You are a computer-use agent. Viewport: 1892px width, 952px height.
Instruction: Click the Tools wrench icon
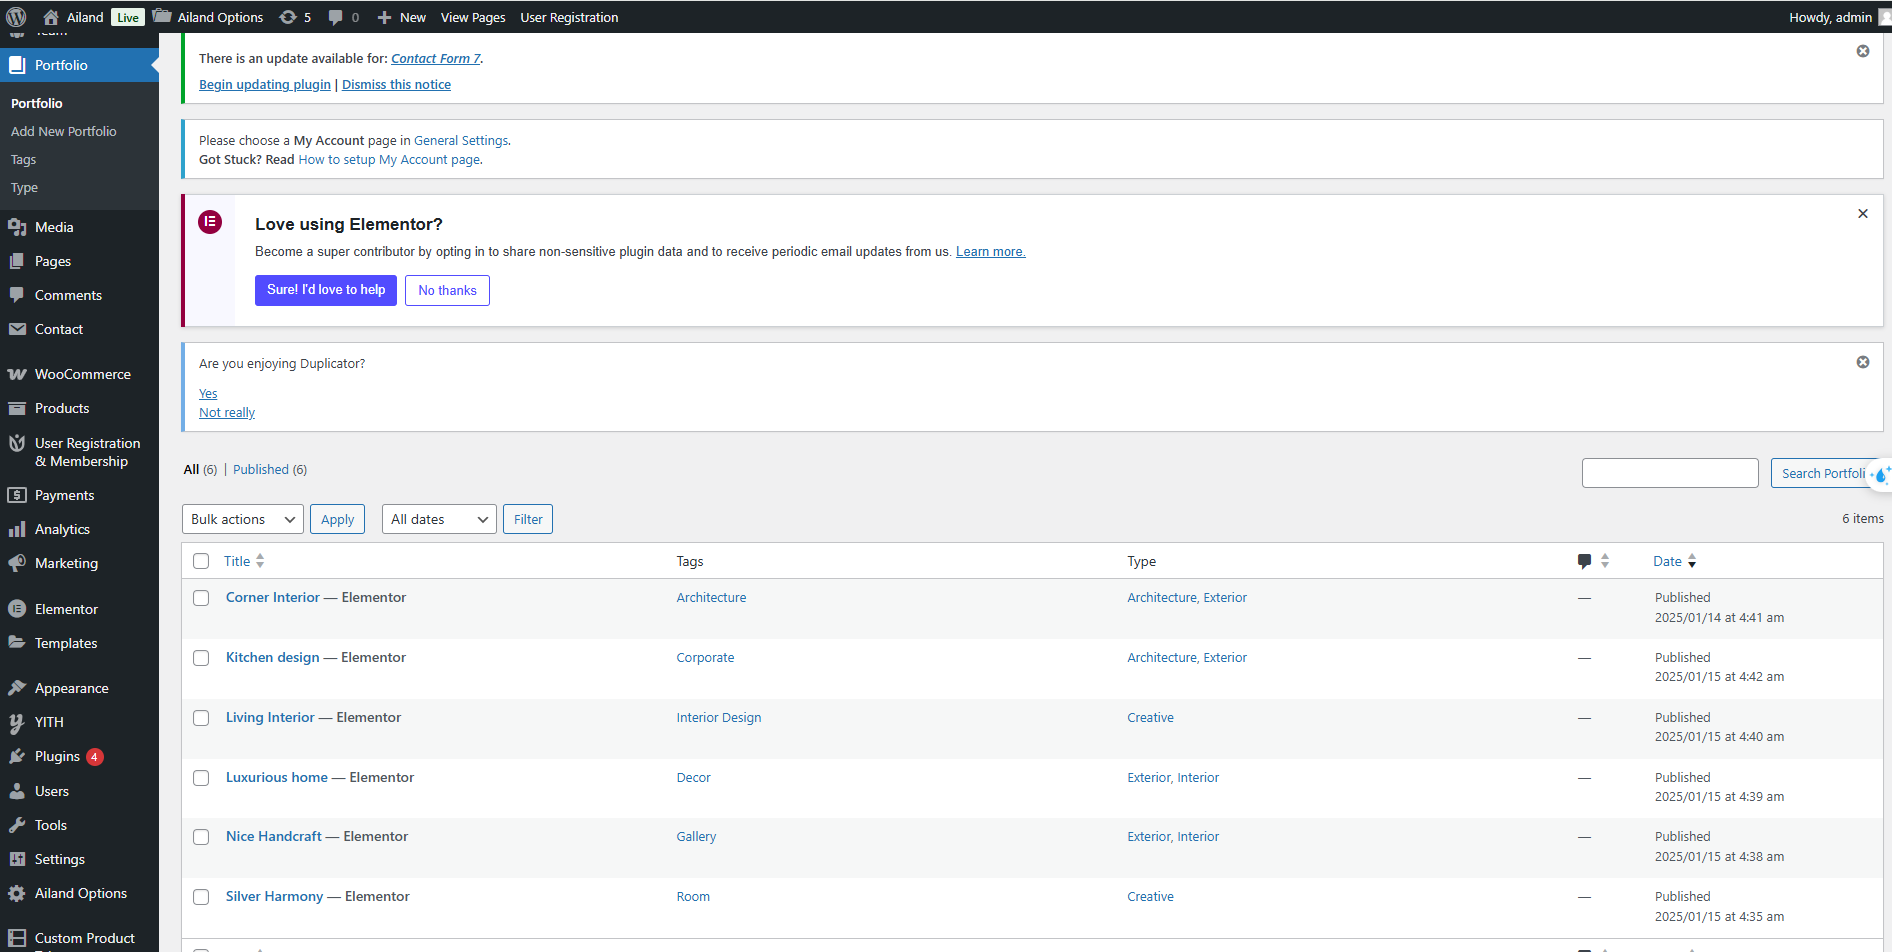pos(17,825)
